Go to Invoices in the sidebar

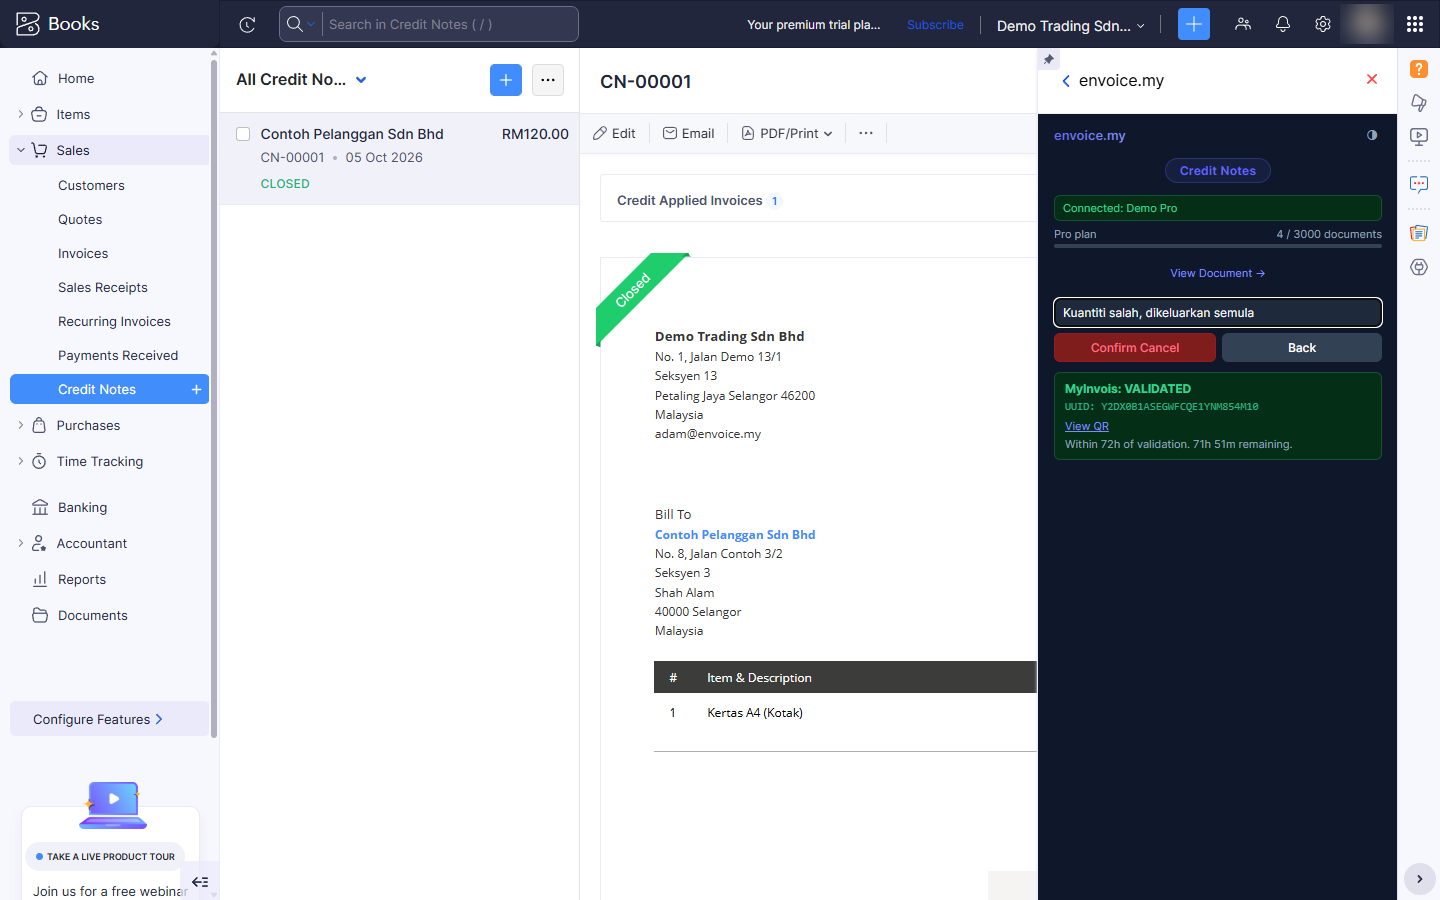pyautogui.click(x=83, y=253)
